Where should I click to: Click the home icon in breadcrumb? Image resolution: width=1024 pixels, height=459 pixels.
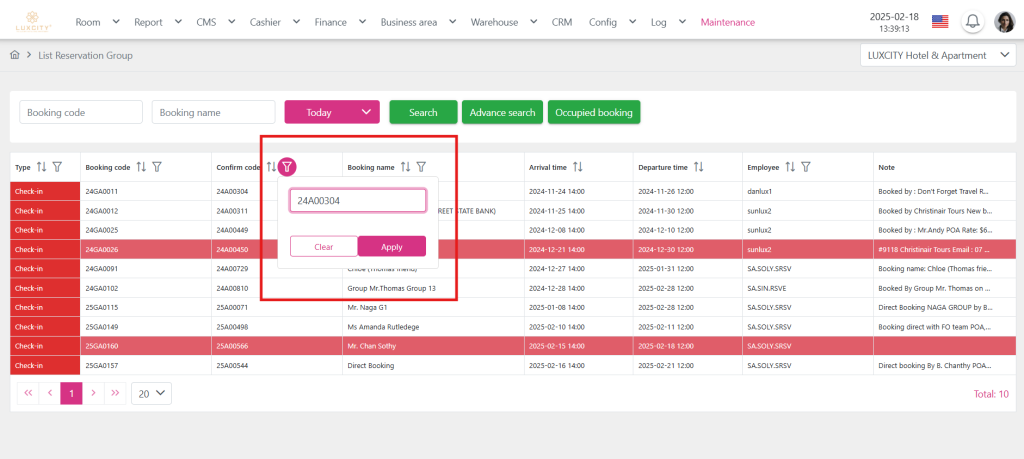coord(15,55)
